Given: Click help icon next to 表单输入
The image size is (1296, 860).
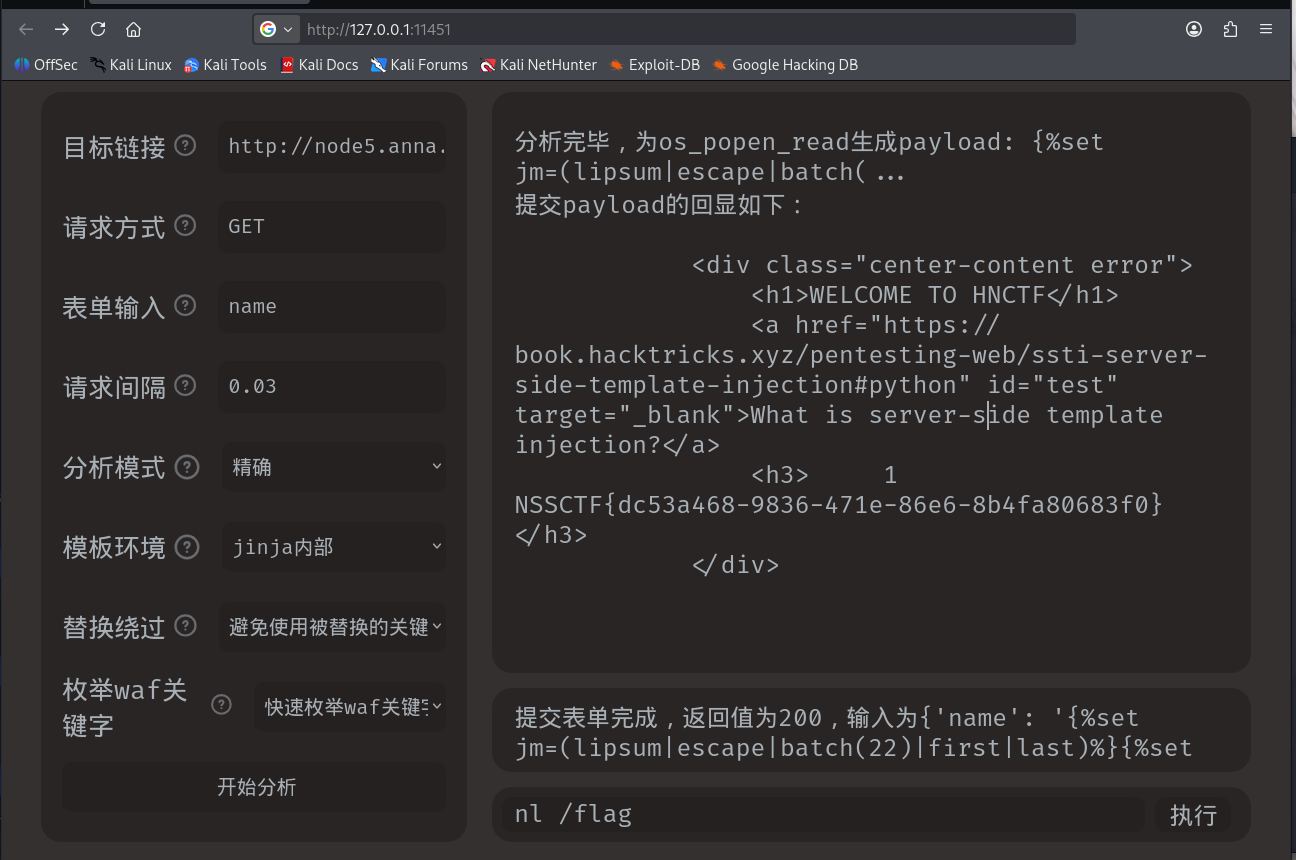Looking at the screenshot, I should click(185, 305).
